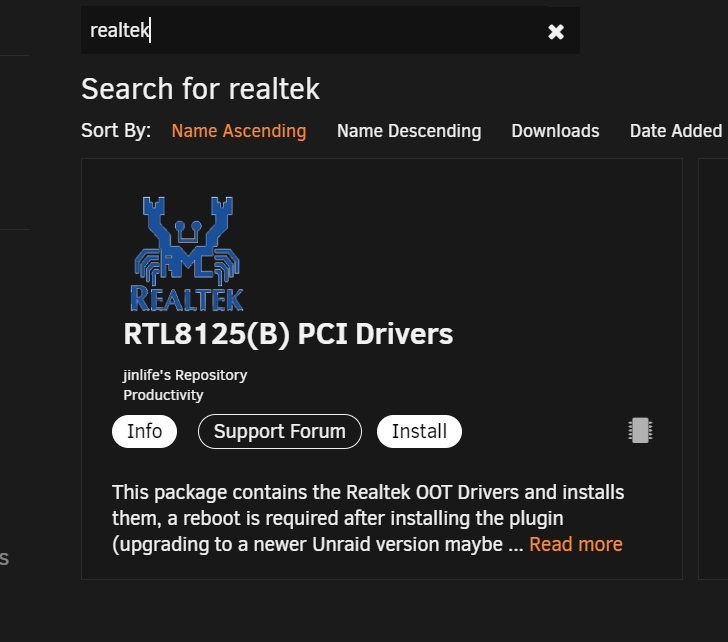Sort results by Name Ascending
This screenshot has width=728, height=642.
(x=239, y=131)
